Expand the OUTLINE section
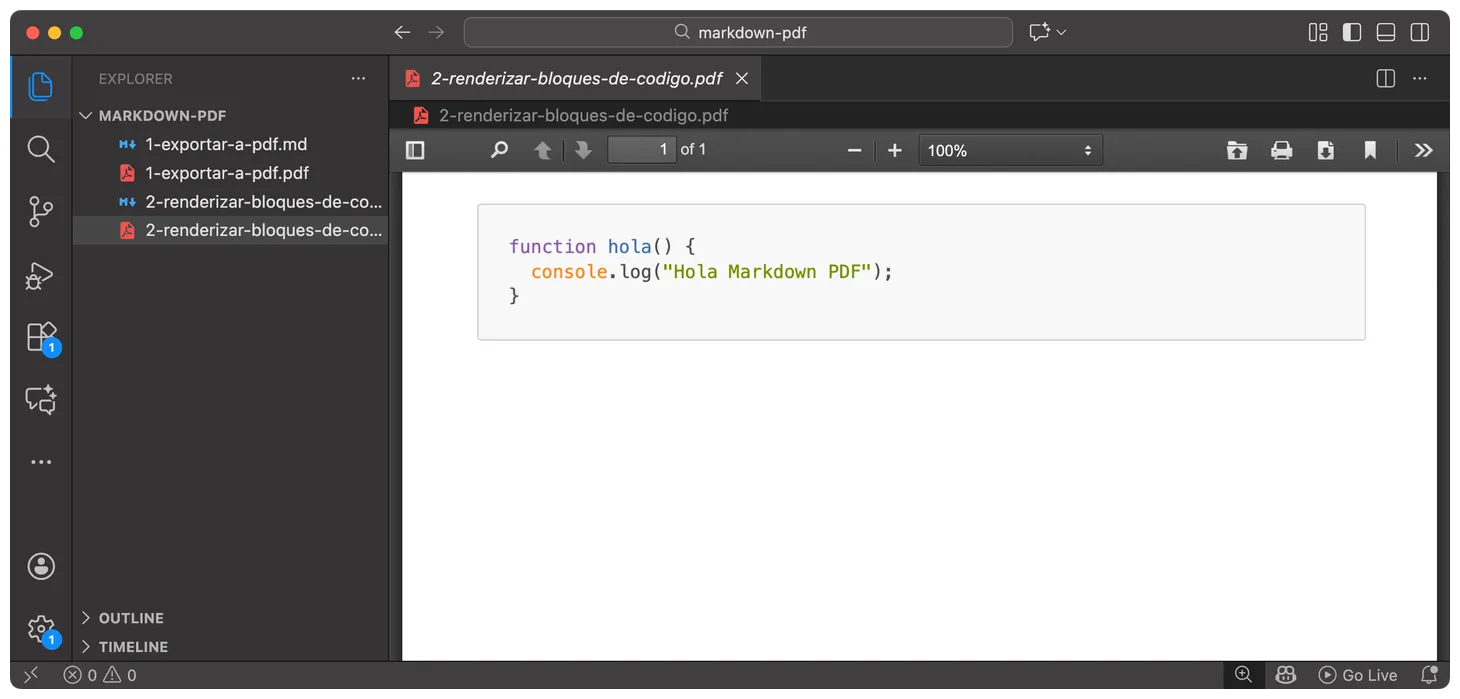Viewport: 1460px width, 699px height. pyautogui.click(x=131, y=618)
